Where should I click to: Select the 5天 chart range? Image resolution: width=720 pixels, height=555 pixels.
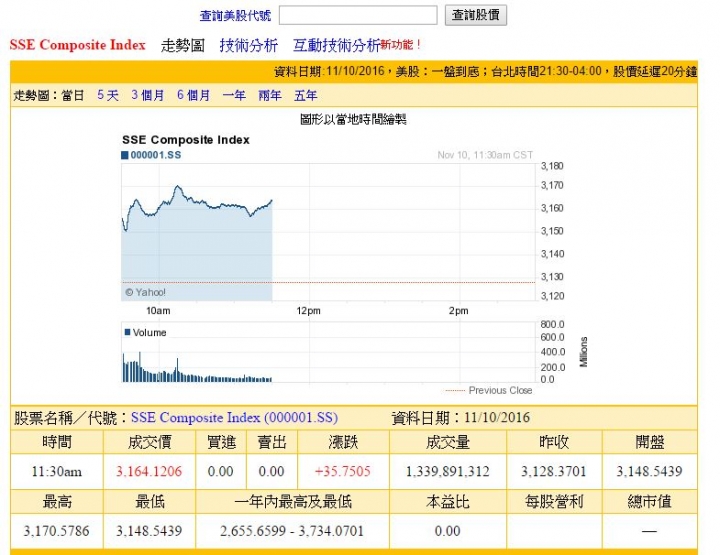(x=108, y=95)
